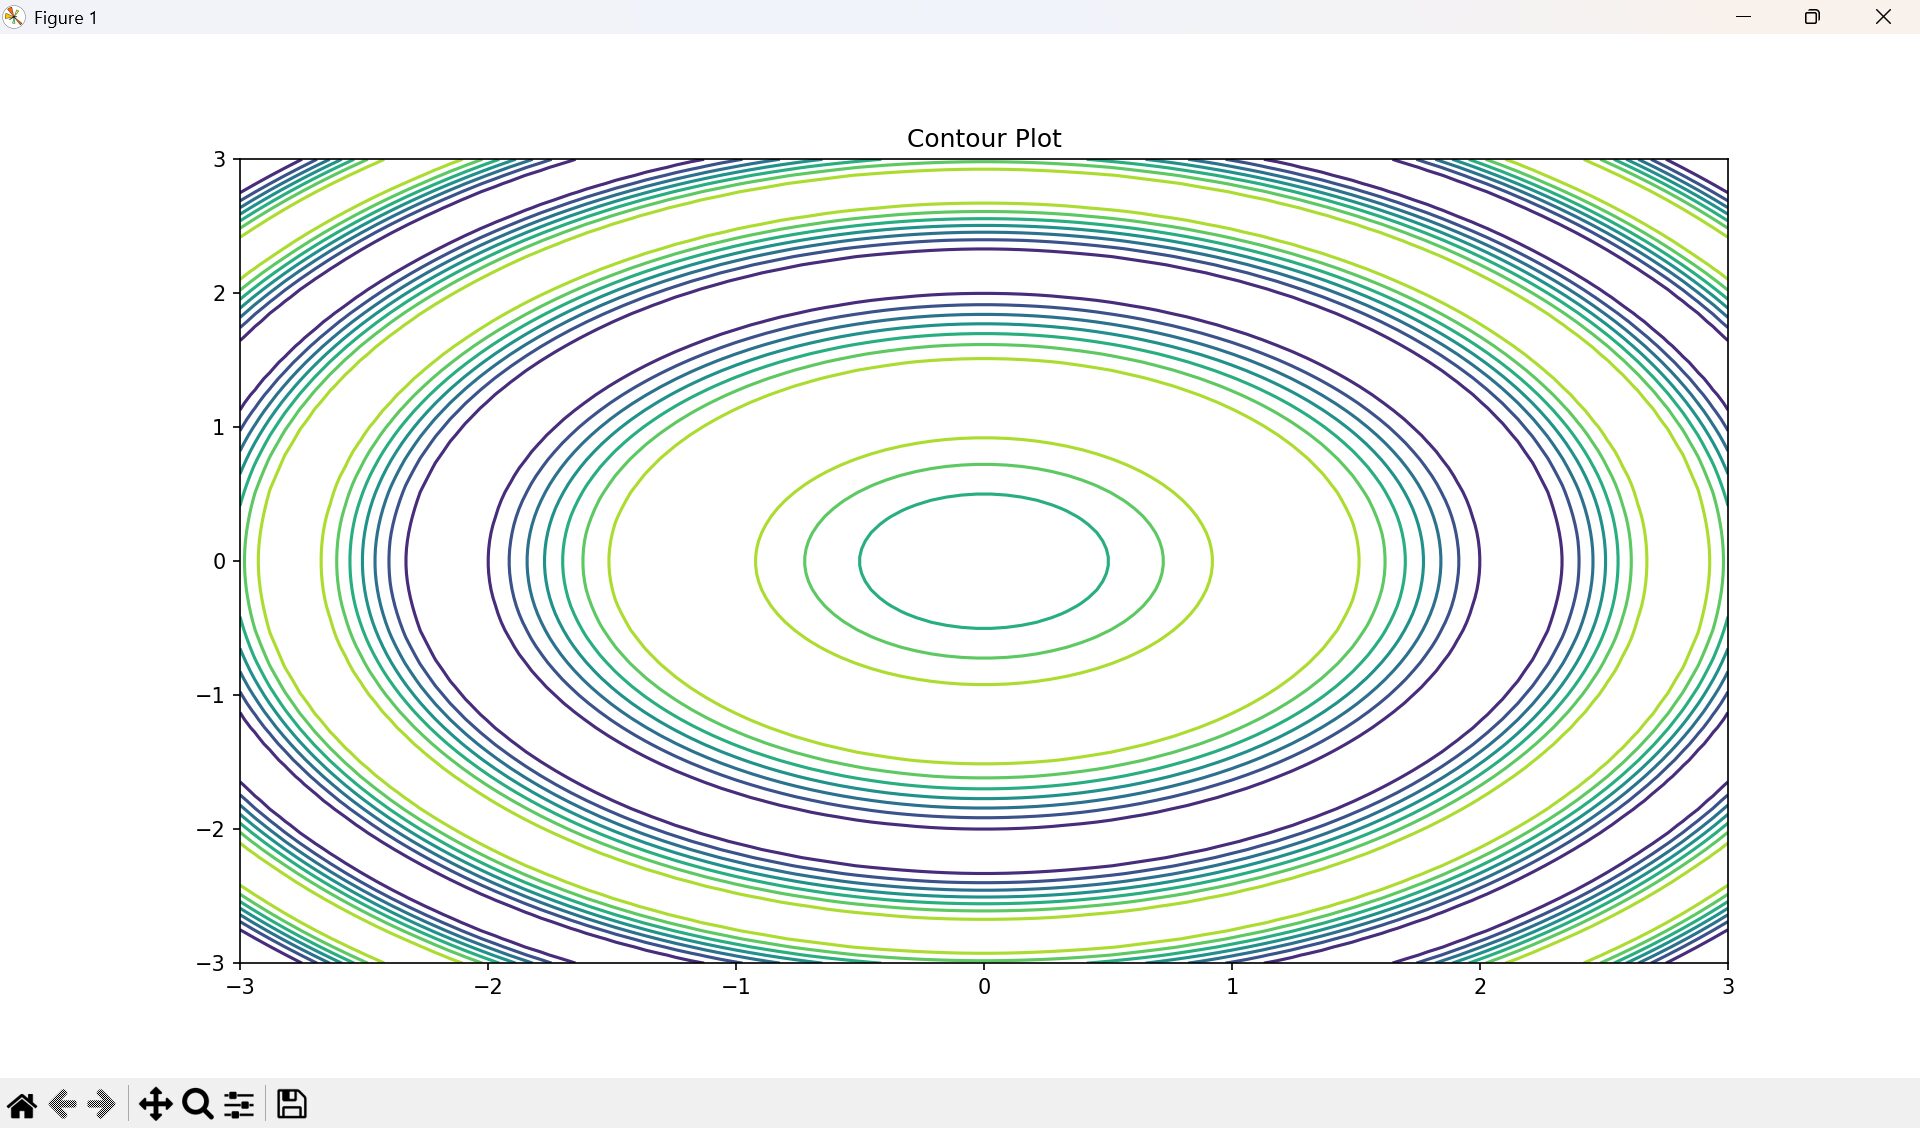Viewport: 1920px width, 1128px height.
Task: Click the y-axis tick label "0"
Action: (219, 561)
